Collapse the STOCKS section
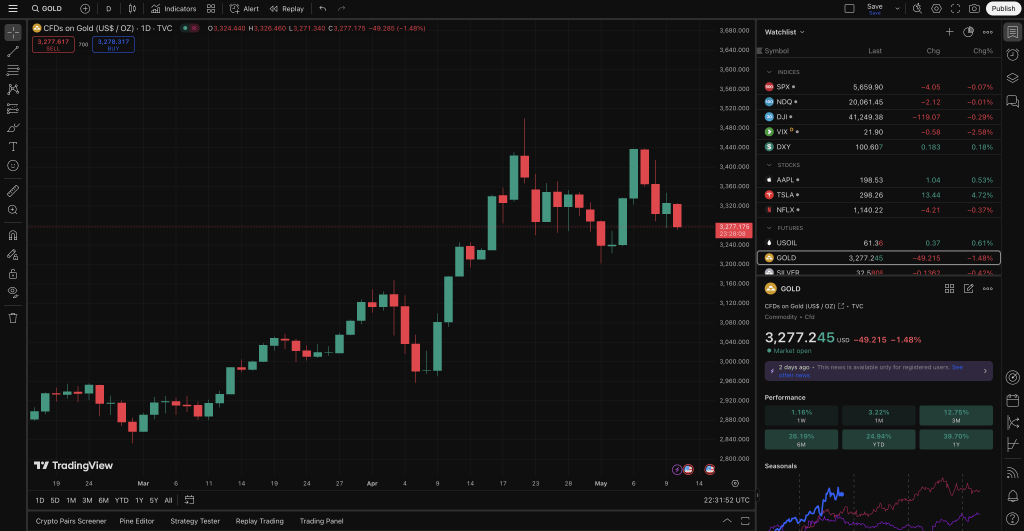 tap(769, 165)
